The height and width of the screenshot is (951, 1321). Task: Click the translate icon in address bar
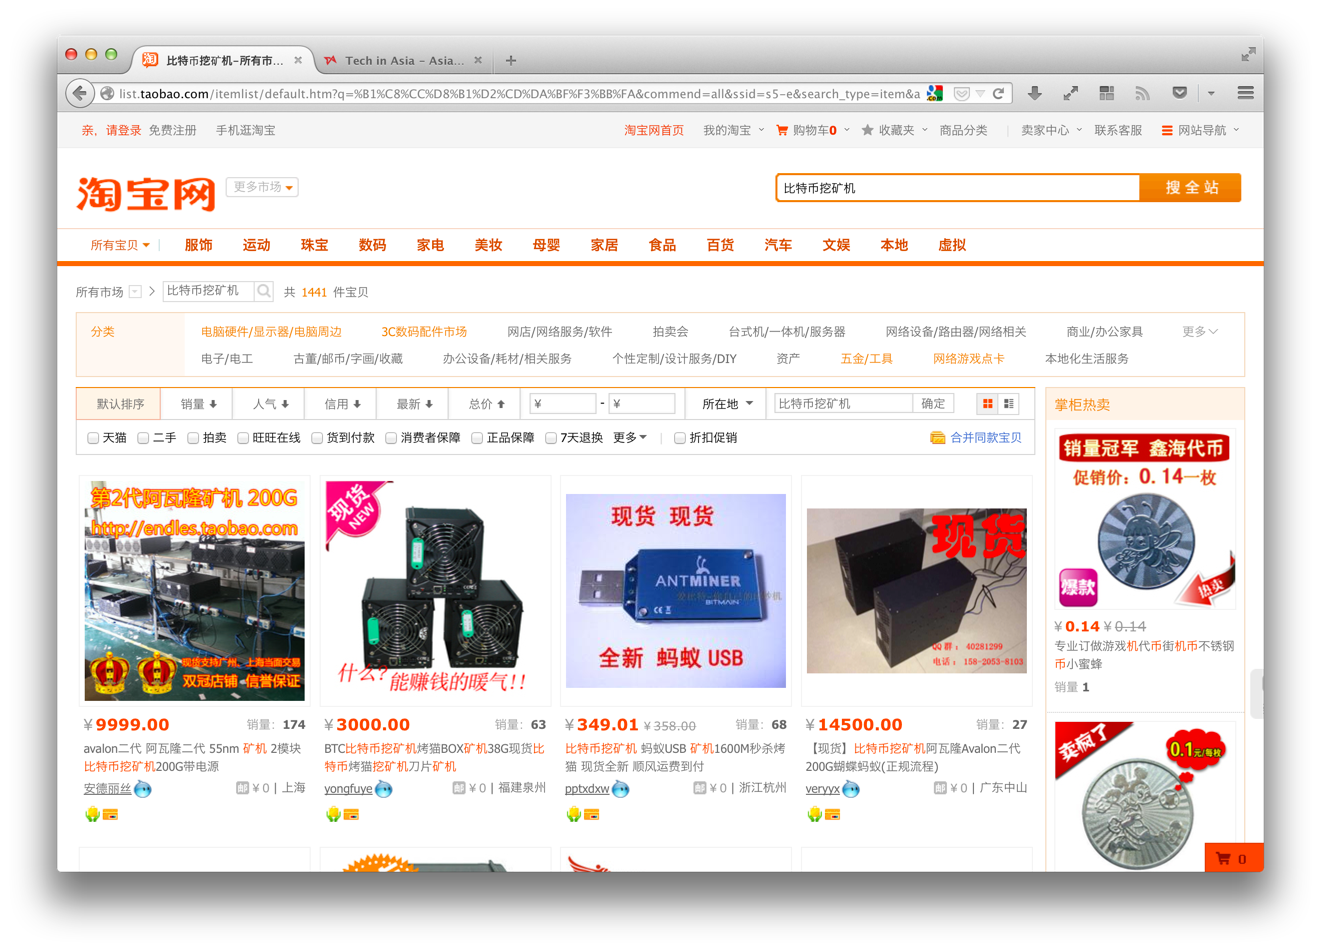pos(935,93)
